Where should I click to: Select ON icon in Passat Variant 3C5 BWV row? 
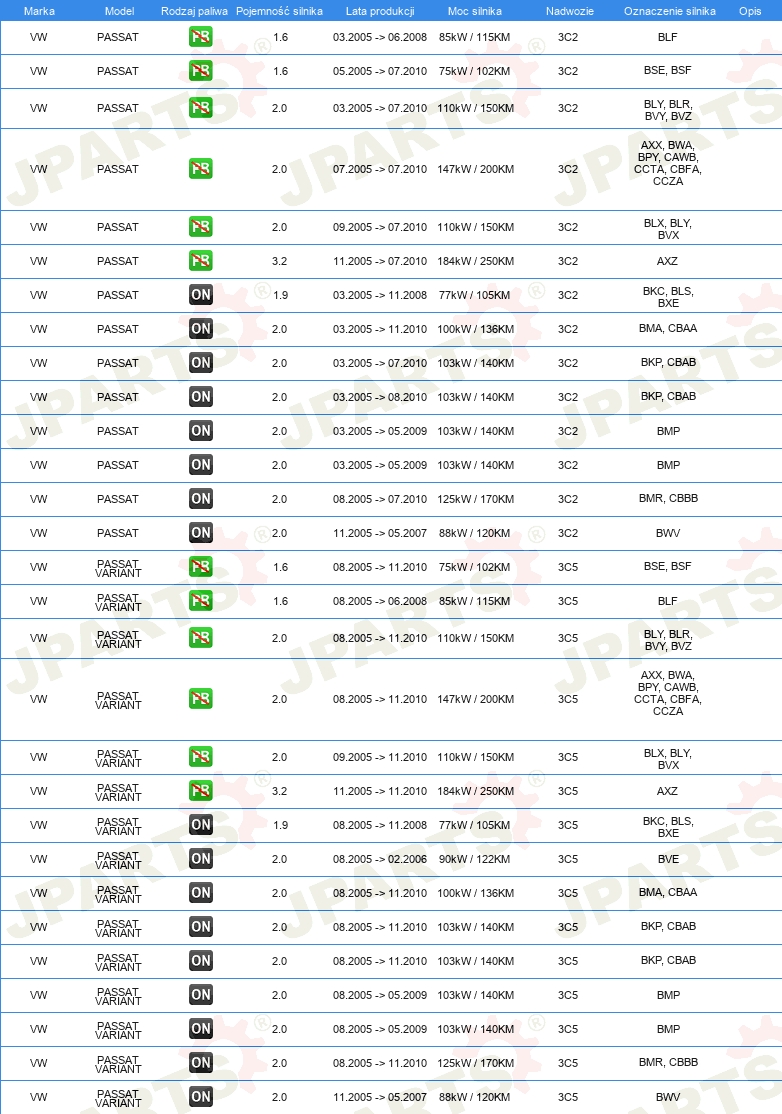point(201,1097)
